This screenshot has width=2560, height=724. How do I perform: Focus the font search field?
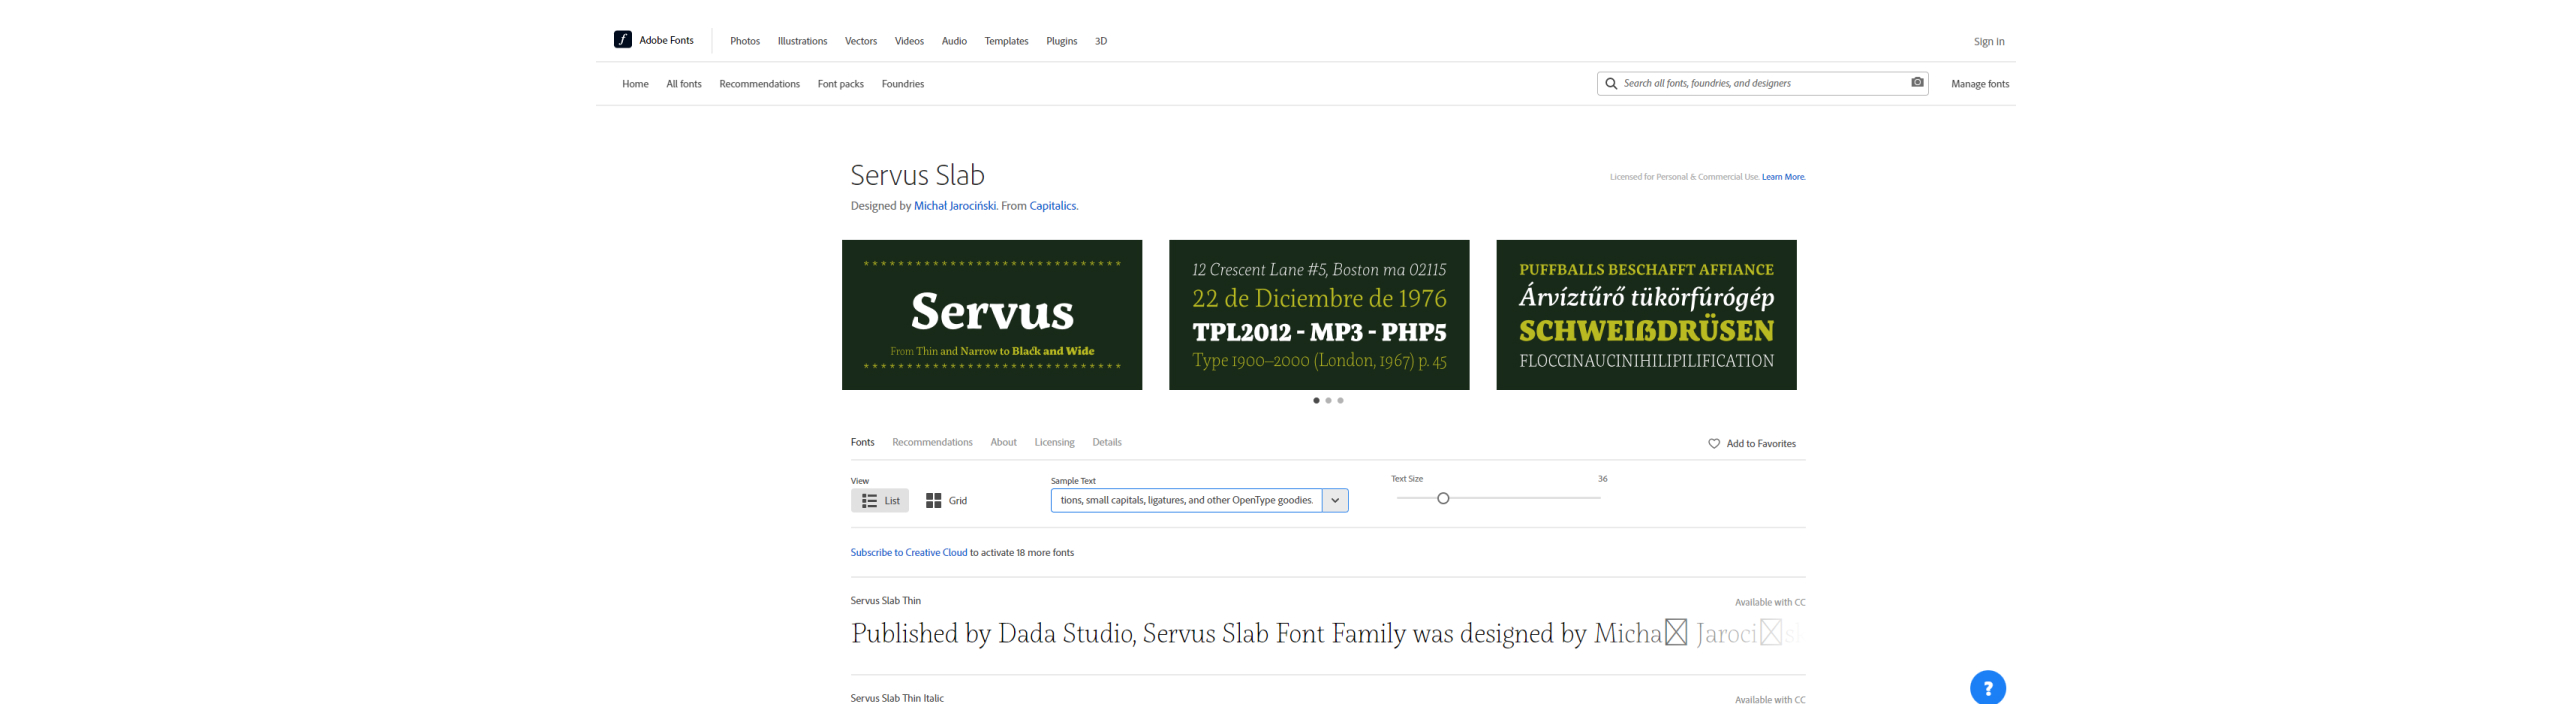1762,84
